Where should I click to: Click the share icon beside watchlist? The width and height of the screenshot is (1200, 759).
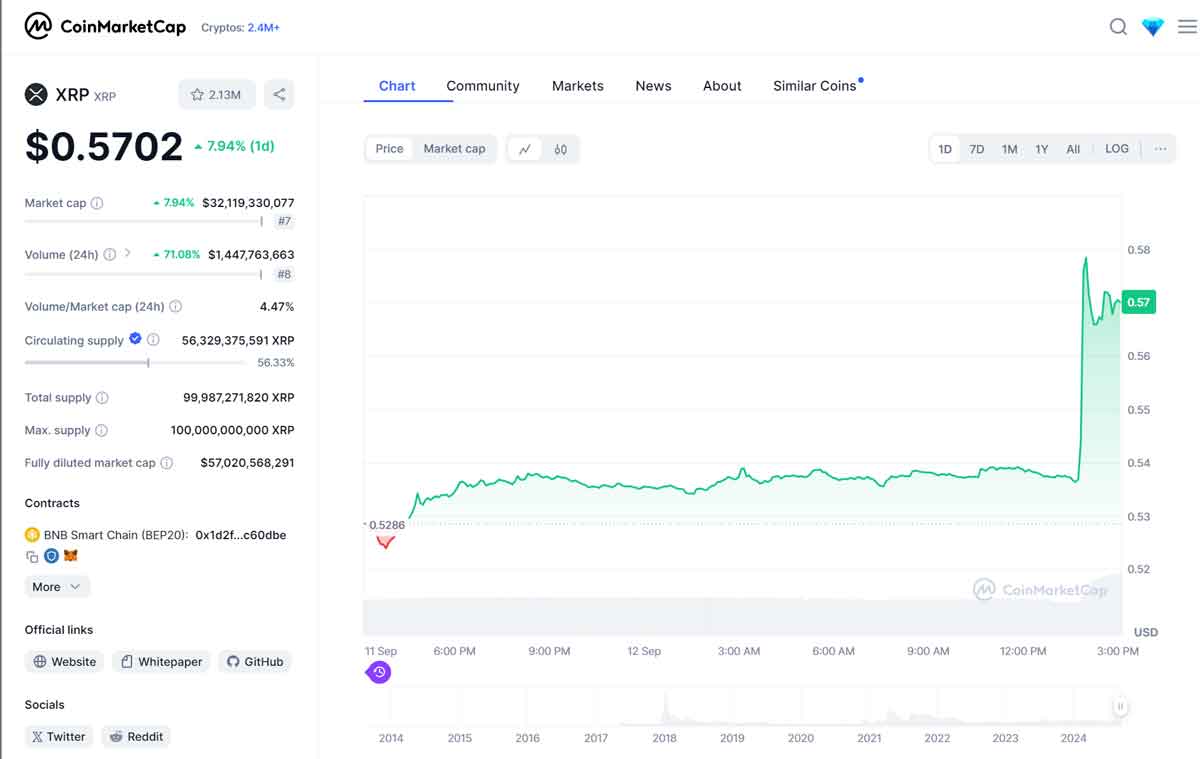279,95
